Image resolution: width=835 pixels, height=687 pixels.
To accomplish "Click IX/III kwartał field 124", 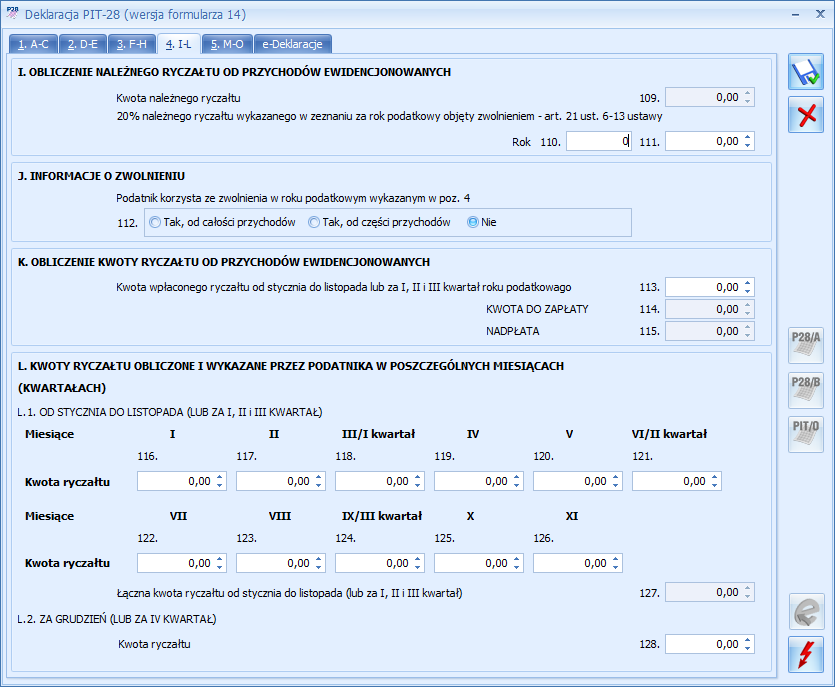I will 380,563.
